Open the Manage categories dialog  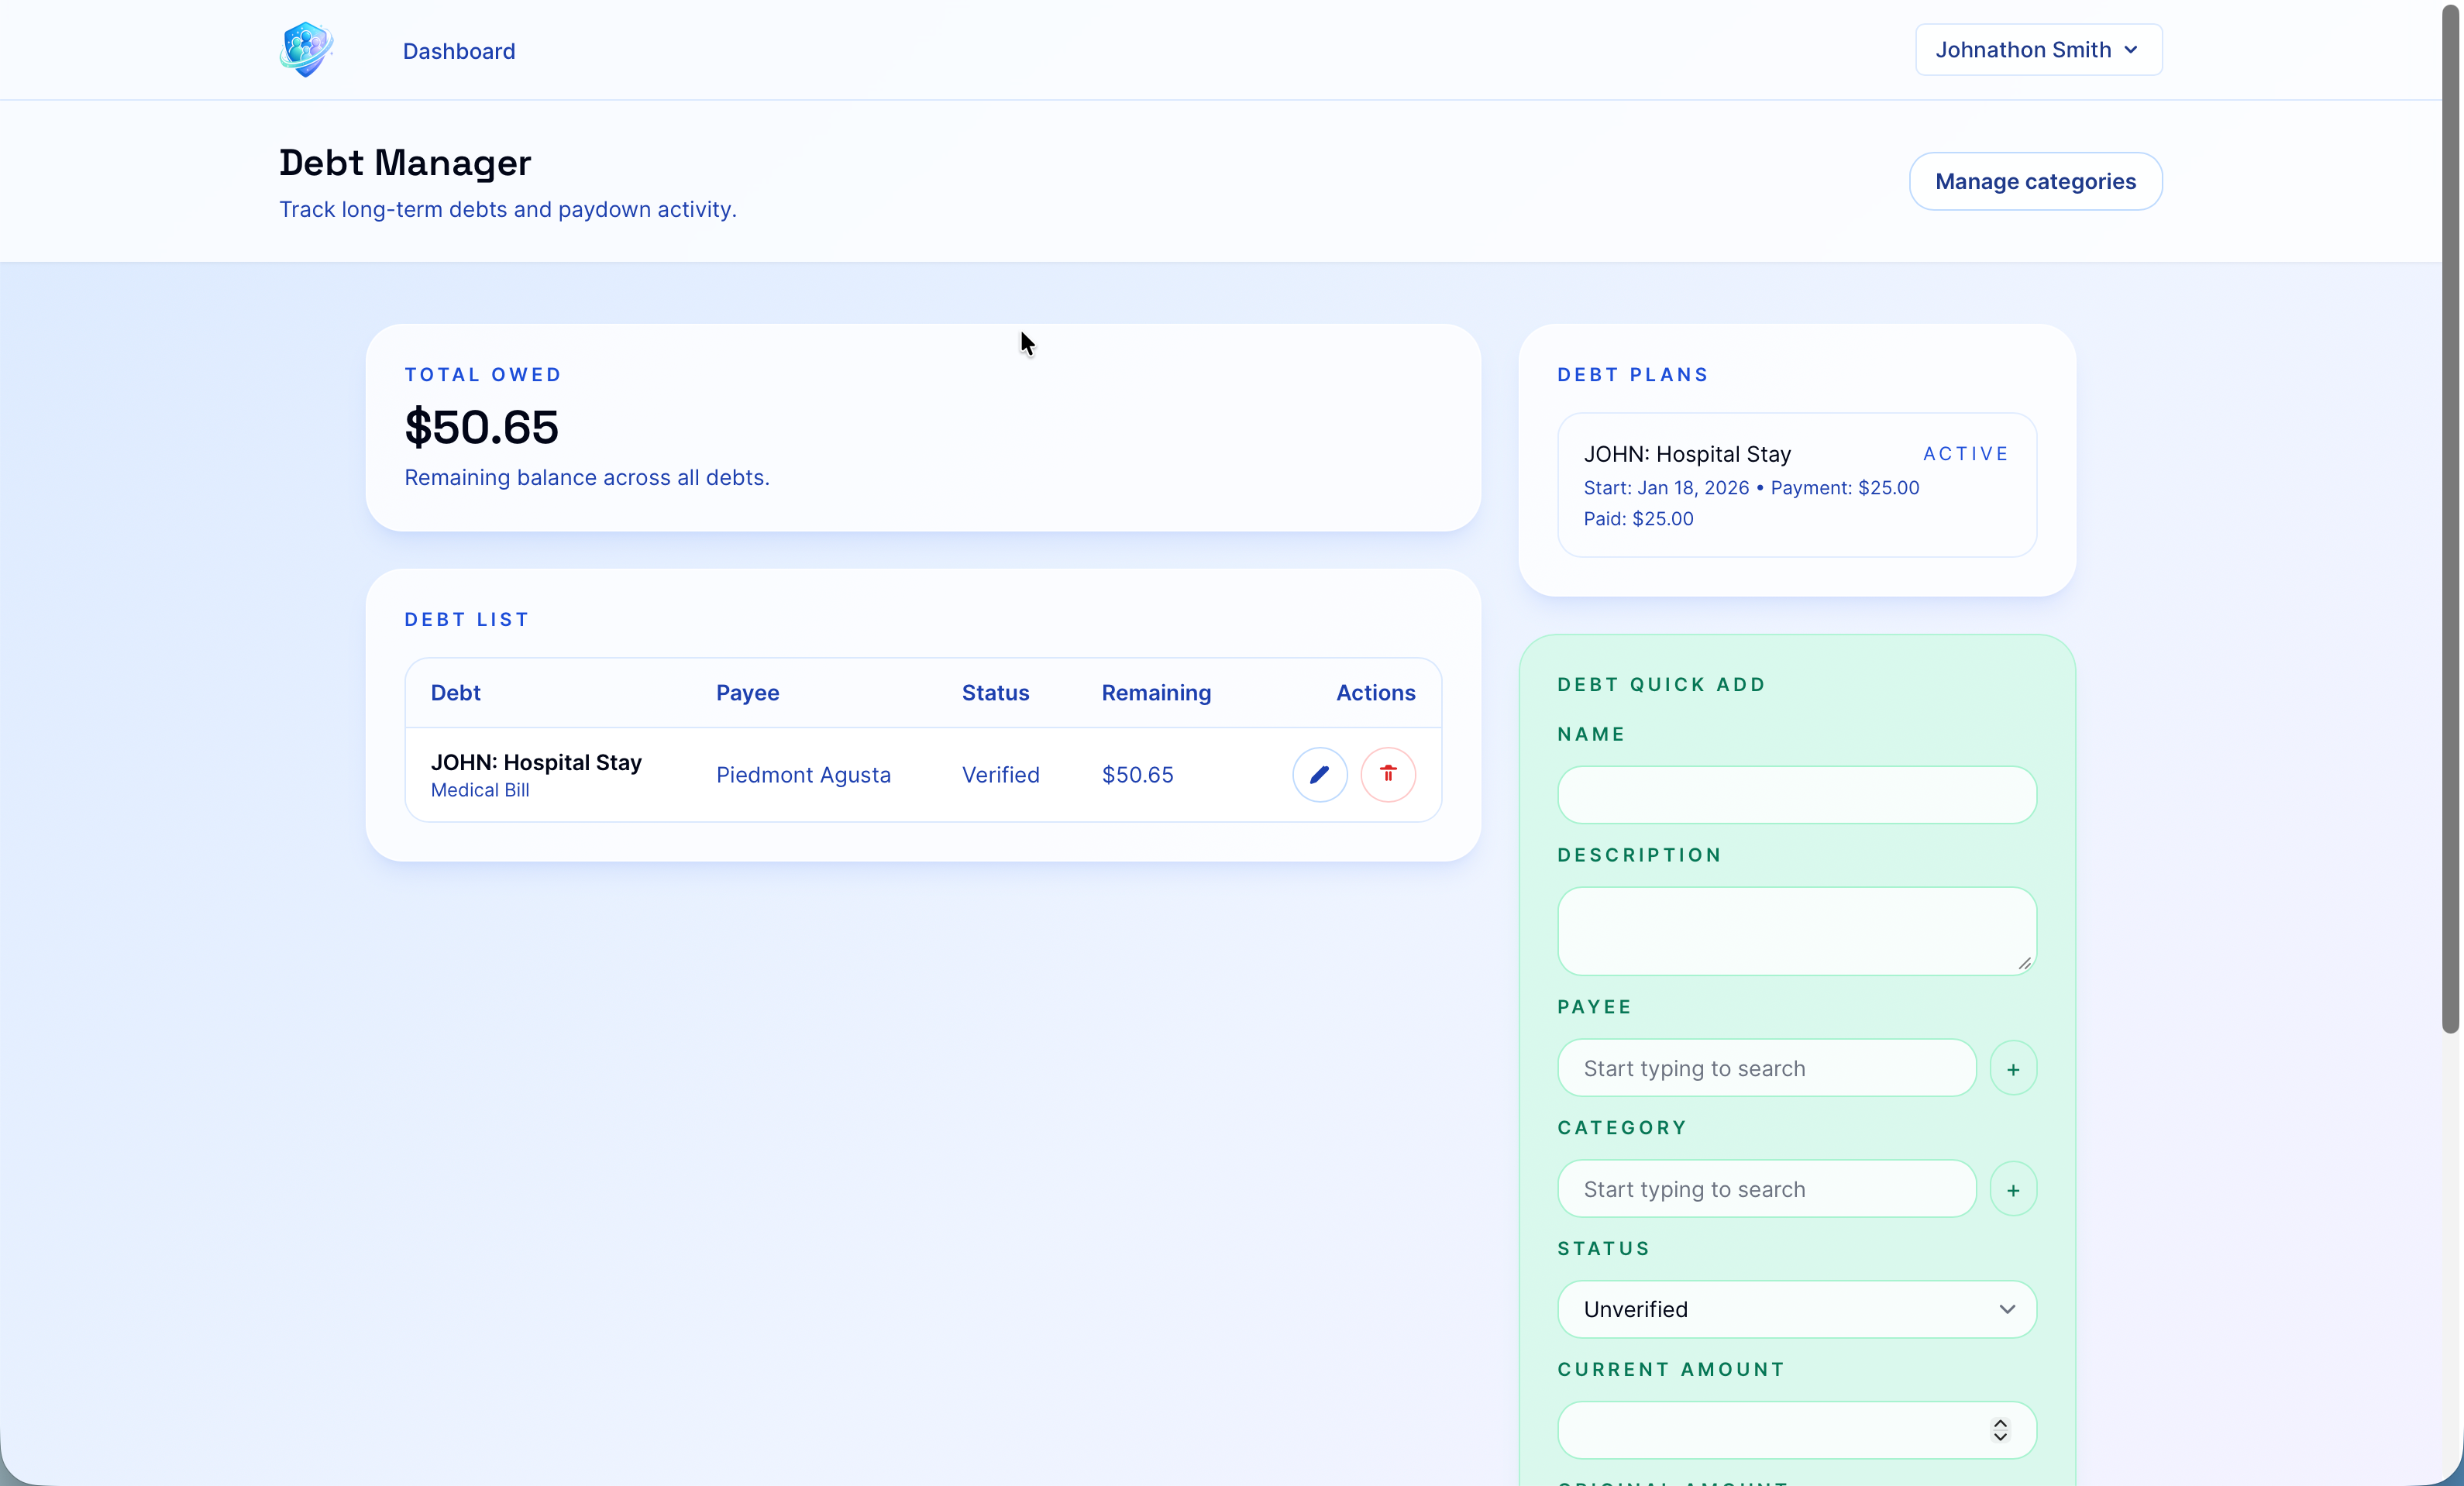[2036, 181]
